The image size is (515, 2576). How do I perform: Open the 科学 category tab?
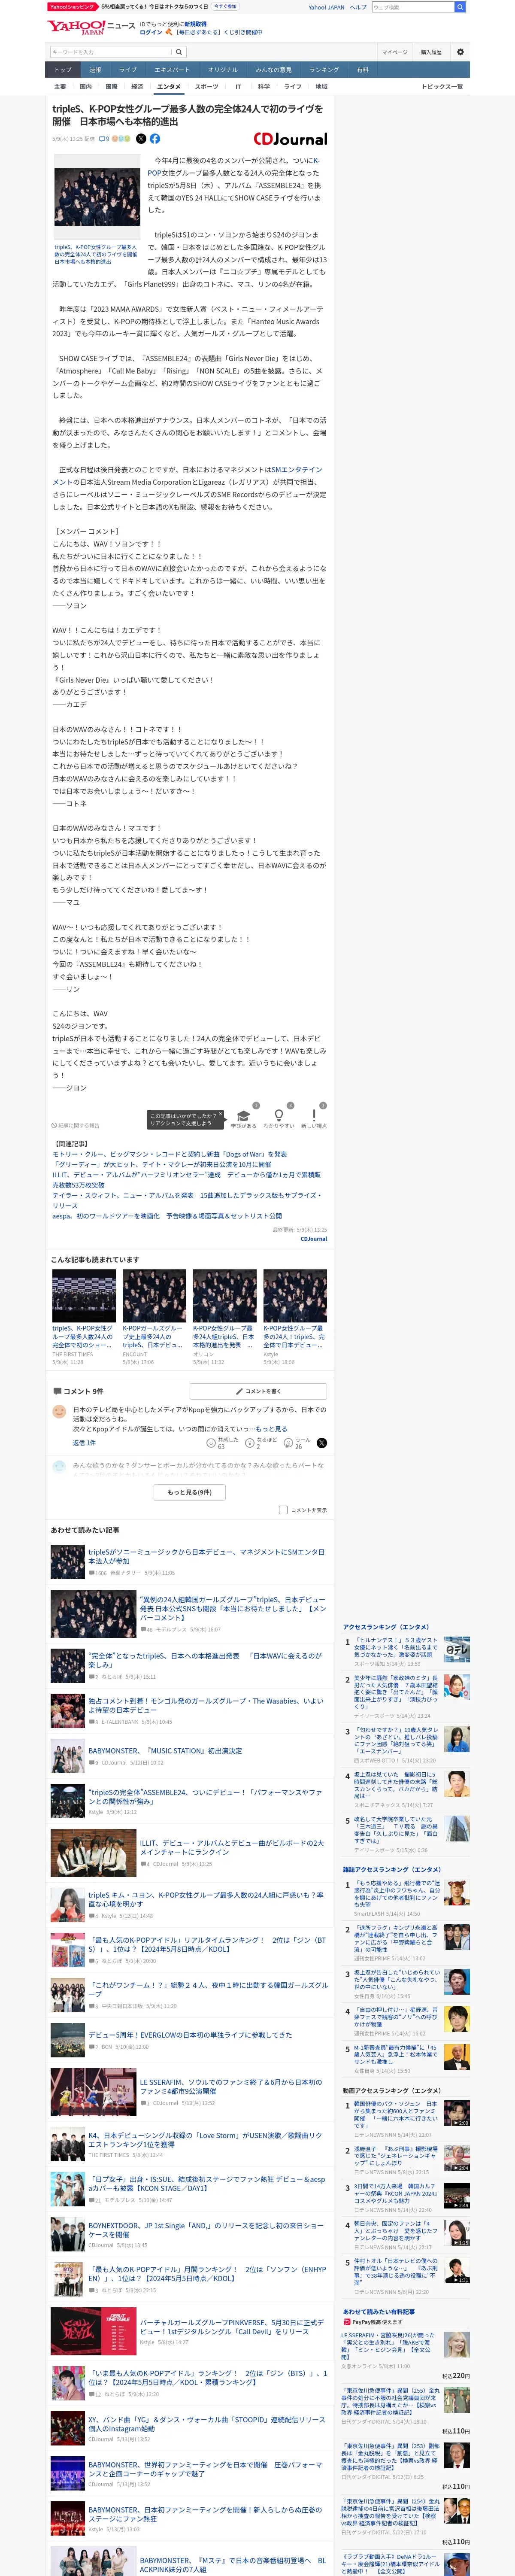[x=264, y=87]
